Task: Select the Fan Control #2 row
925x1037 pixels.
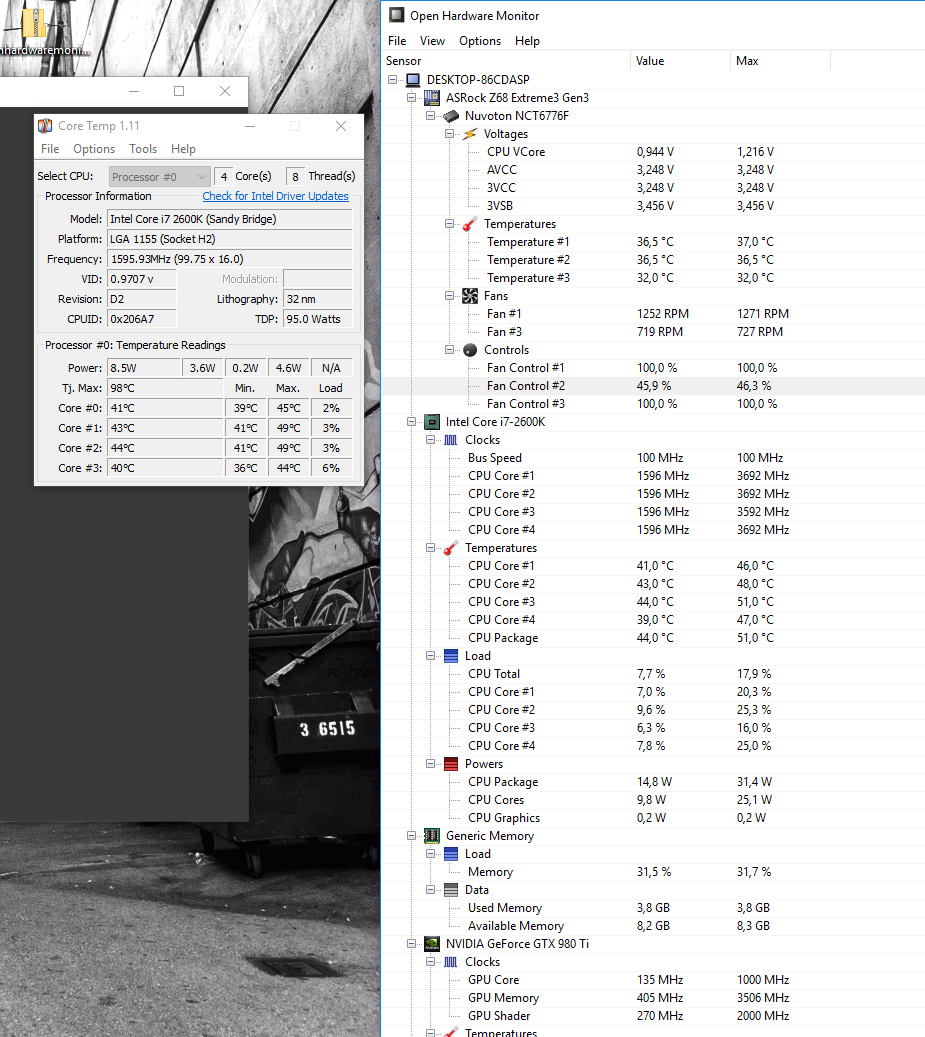Action: [653, 386]
